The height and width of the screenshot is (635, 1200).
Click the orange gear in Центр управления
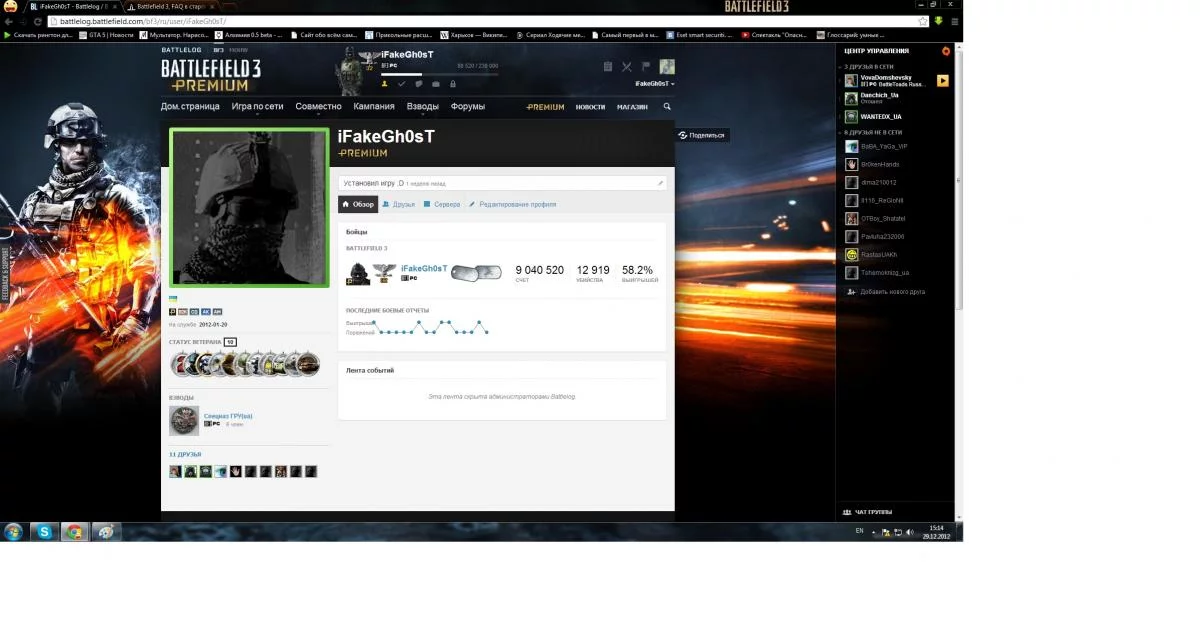pos(946,50)
